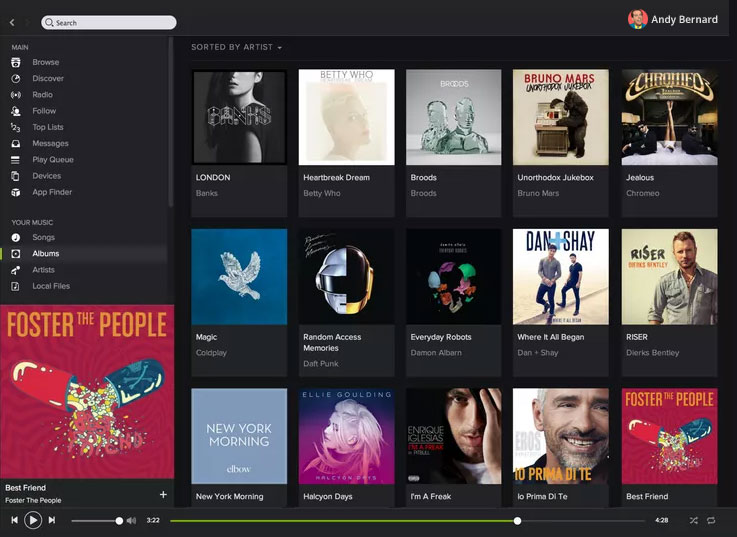Open the Magic album by Coldplay
The width and height of the screenshot is (737, 537).
coord(239,276)
